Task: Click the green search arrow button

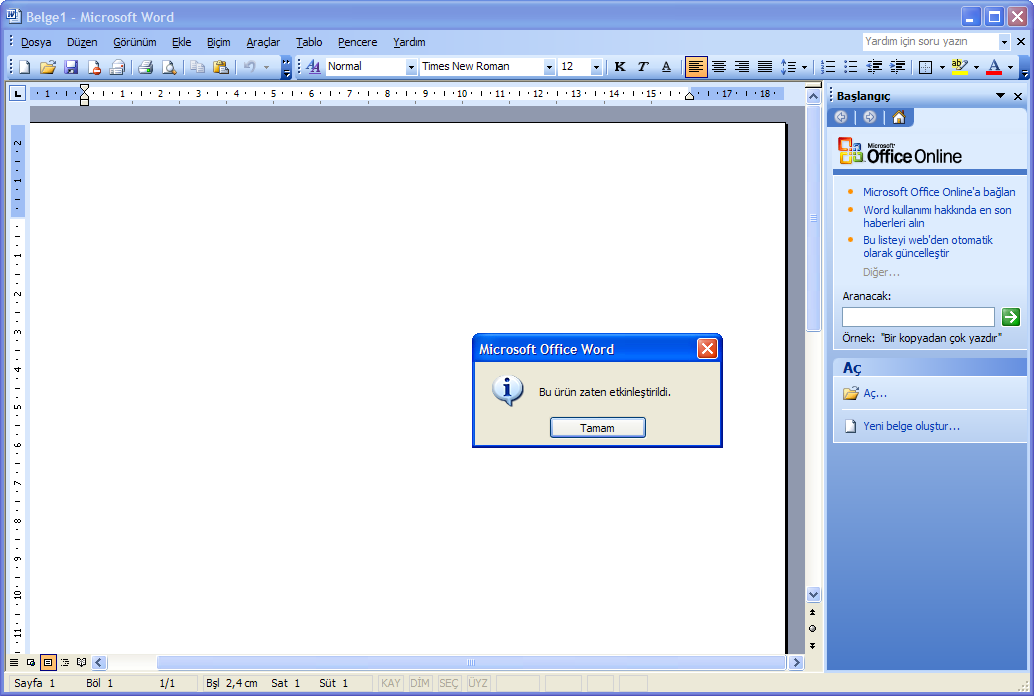Action: [x=1010, y=317]
